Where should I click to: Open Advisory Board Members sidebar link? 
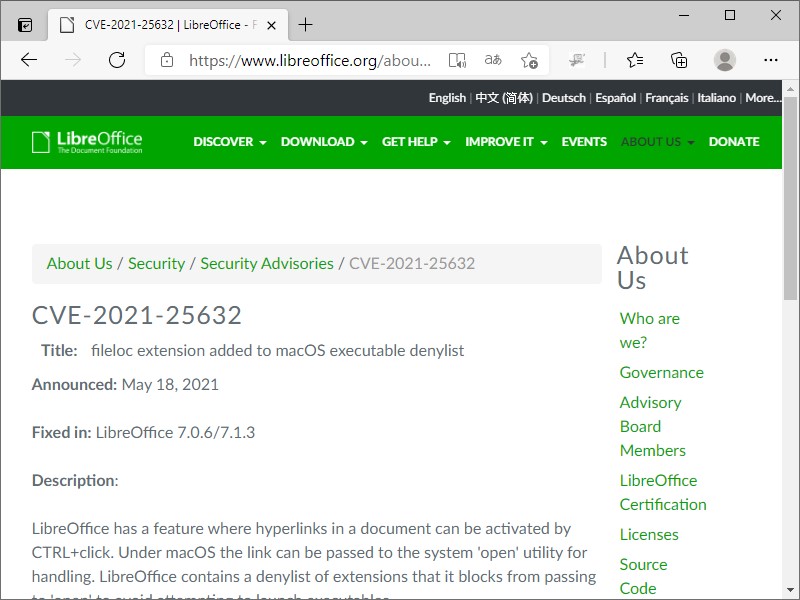[x=653, y=427]
